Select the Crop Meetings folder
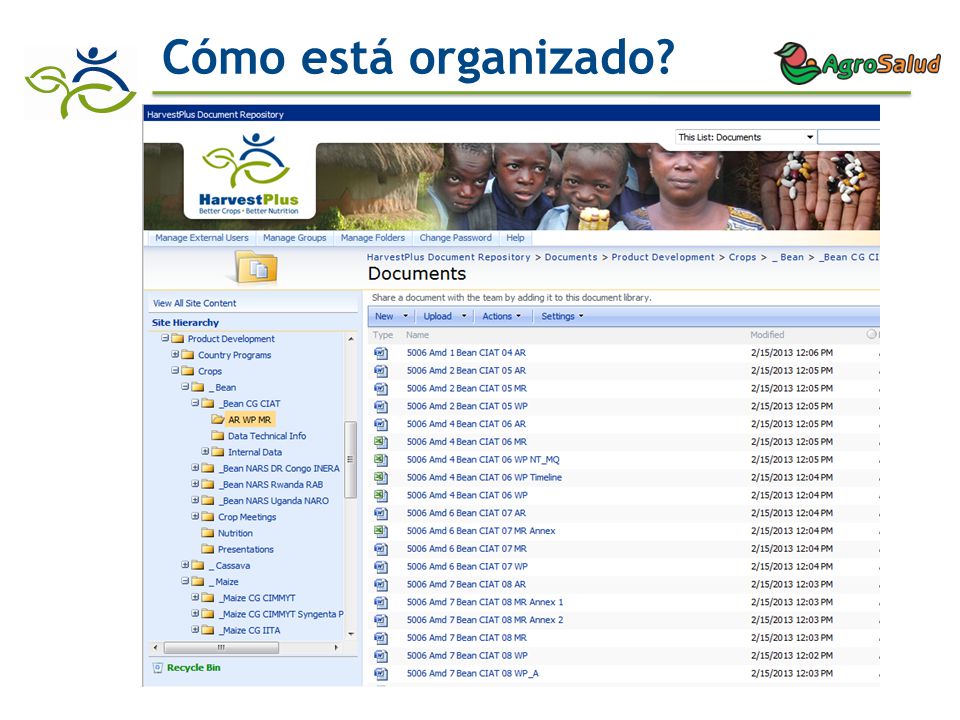 pos(247,517)
